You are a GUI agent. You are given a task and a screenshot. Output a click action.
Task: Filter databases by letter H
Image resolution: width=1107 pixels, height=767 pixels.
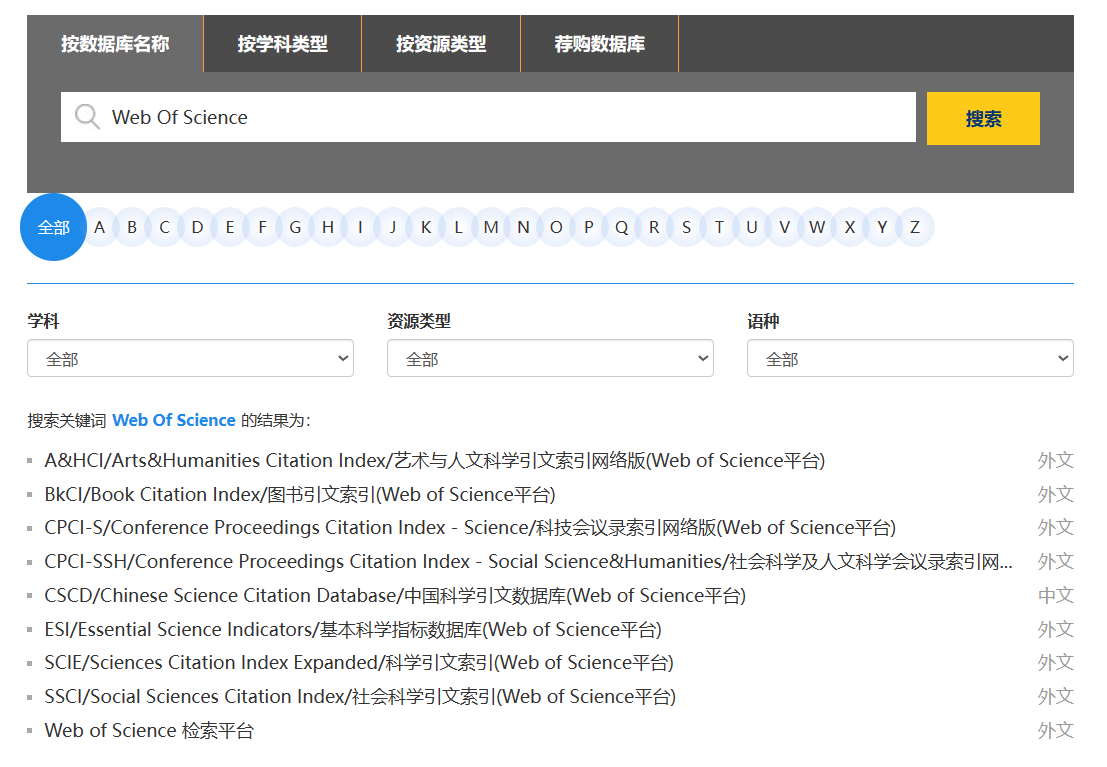328,227
